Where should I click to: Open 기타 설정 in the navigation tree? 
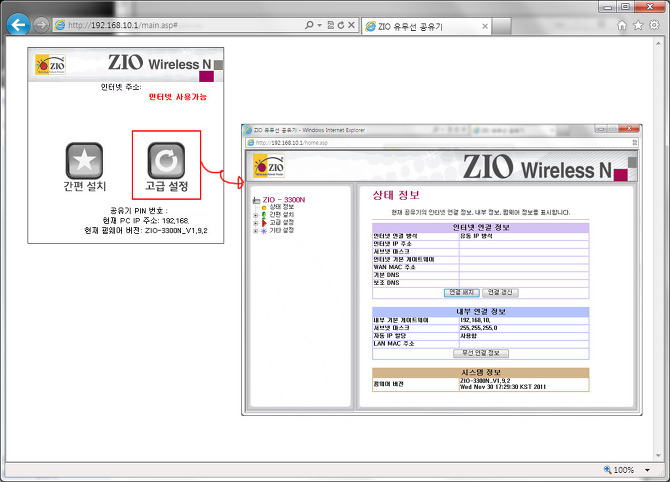point(282,230)
